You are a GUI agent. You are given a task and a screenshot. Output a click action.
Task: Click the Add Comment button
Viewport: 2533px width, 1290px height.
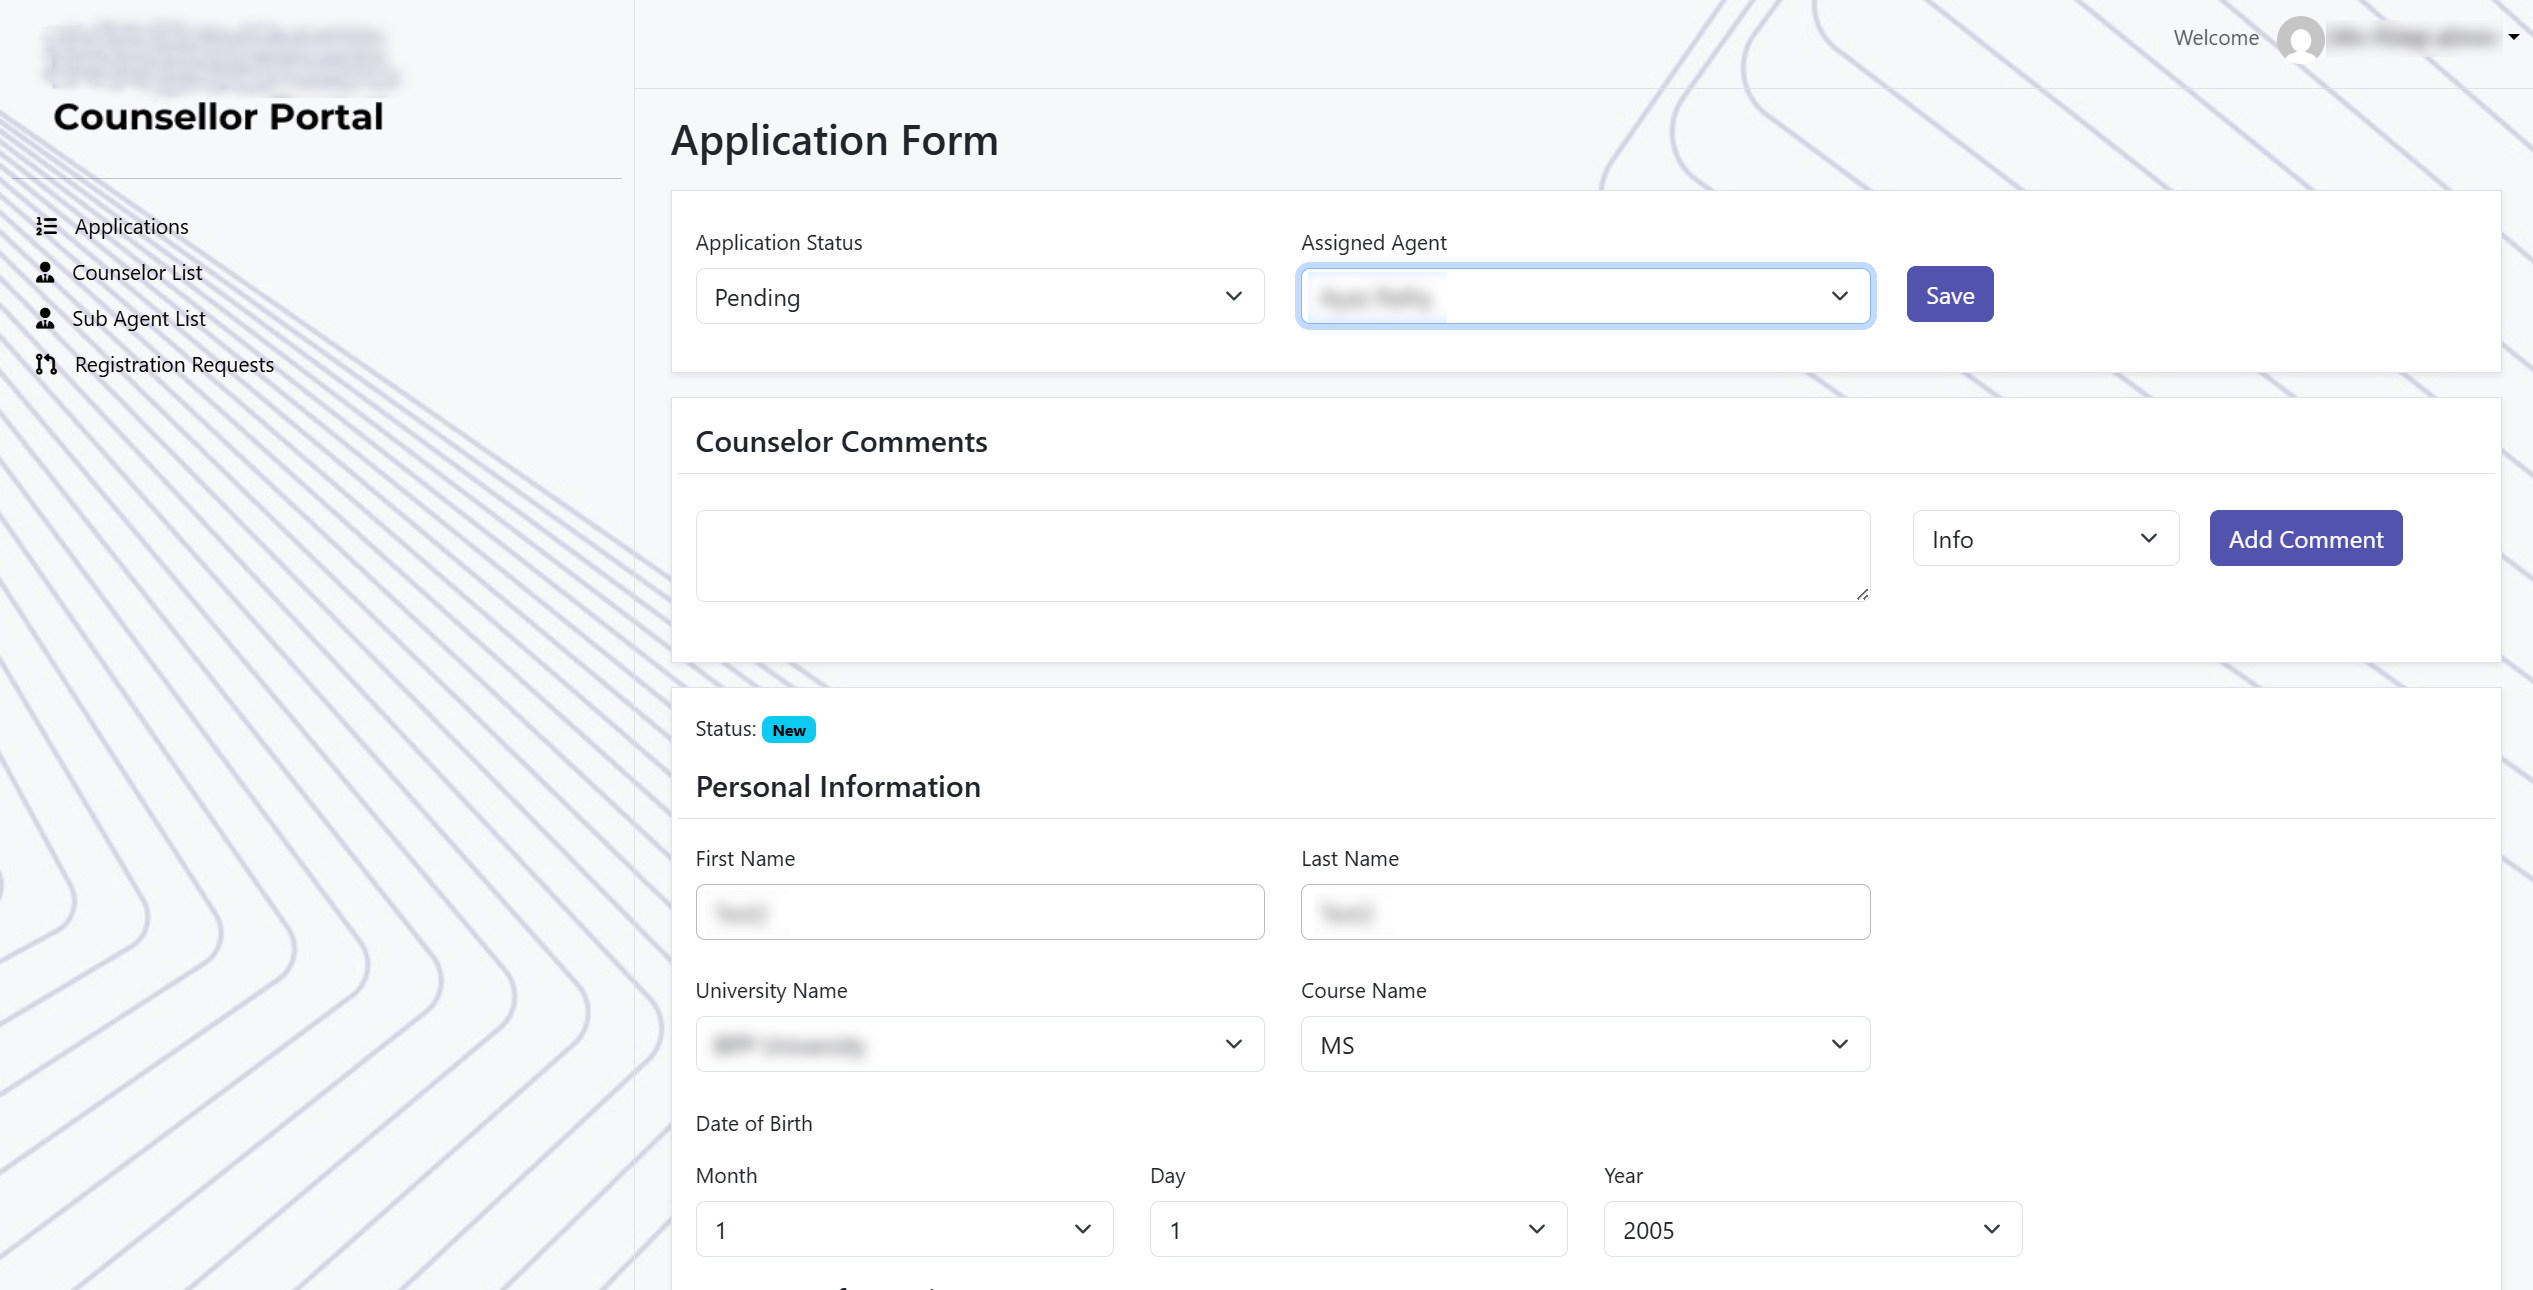point(2305,539)
